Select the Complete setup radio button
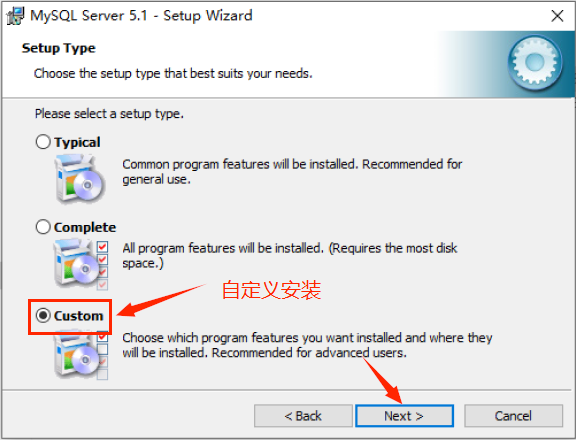Viewport: 576px width, 440px height. point(43,227)
